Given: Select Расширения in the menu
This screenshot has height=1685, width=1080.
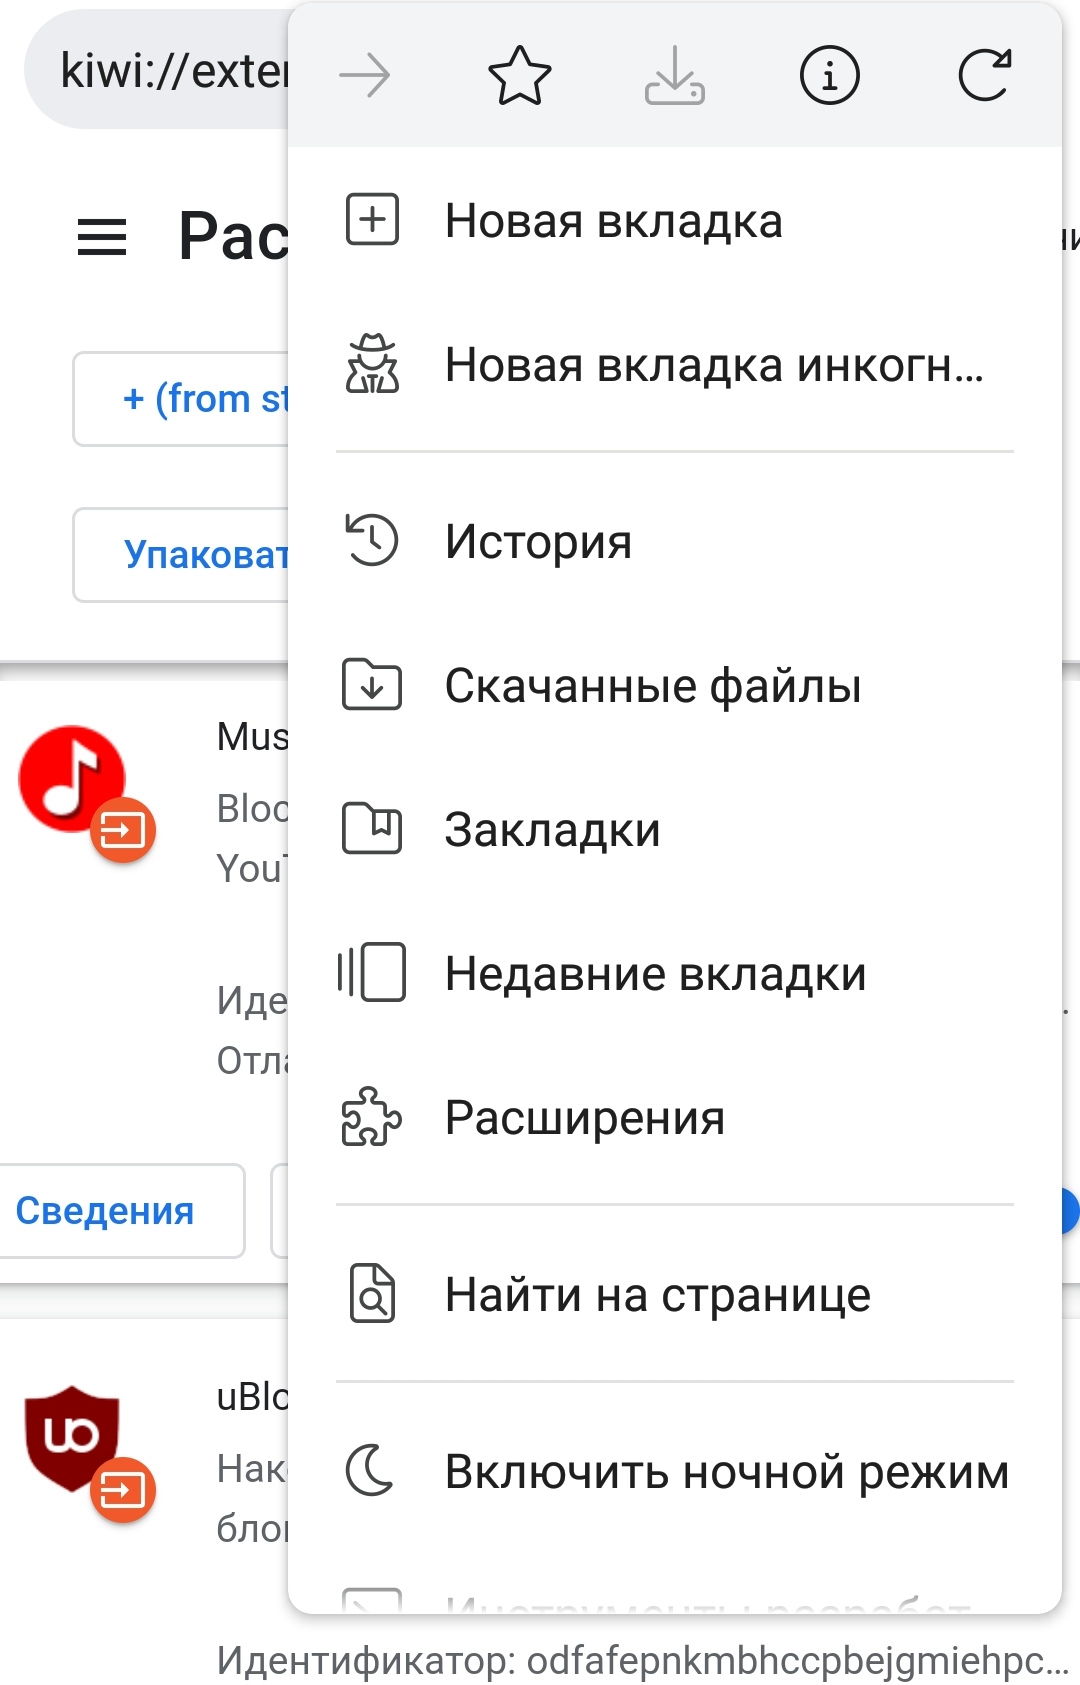Looking at the screenshot, I should (675, 1117).
